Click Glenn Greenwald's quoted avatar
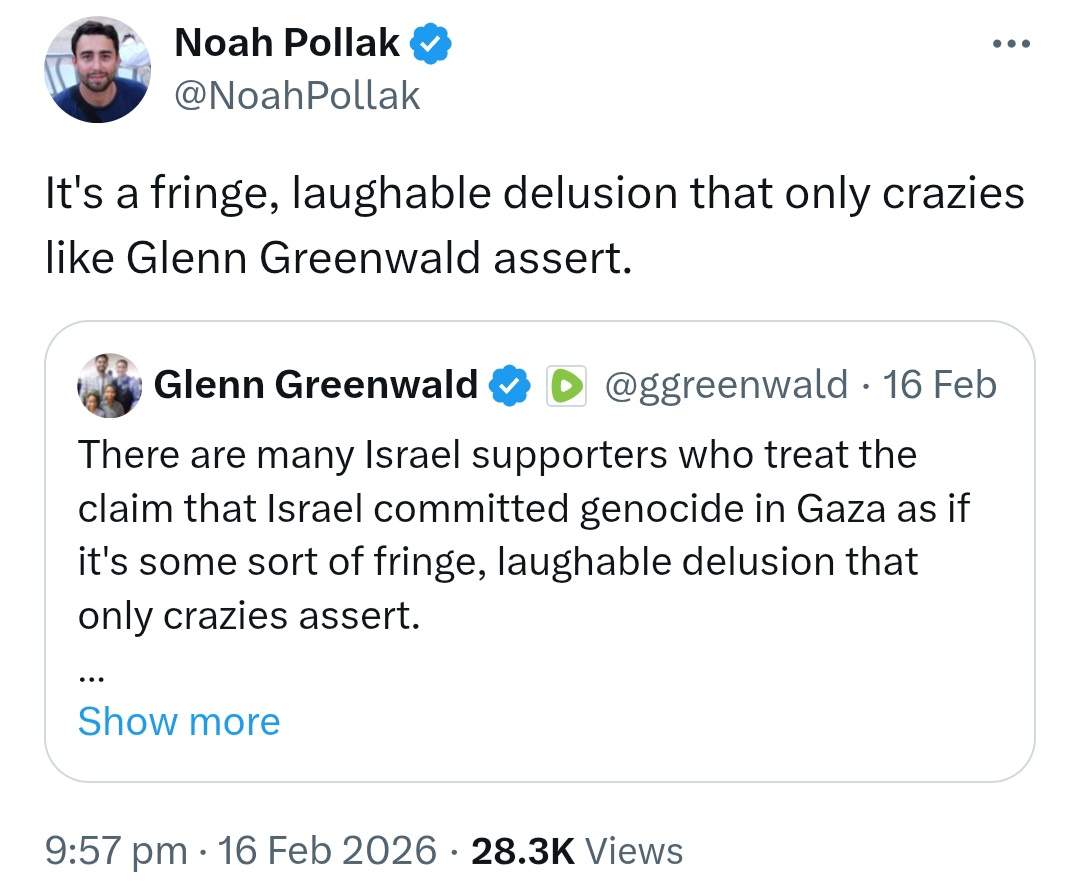Image resolution: width=1080 pixels, height=895 pixels. pos(110,385)
